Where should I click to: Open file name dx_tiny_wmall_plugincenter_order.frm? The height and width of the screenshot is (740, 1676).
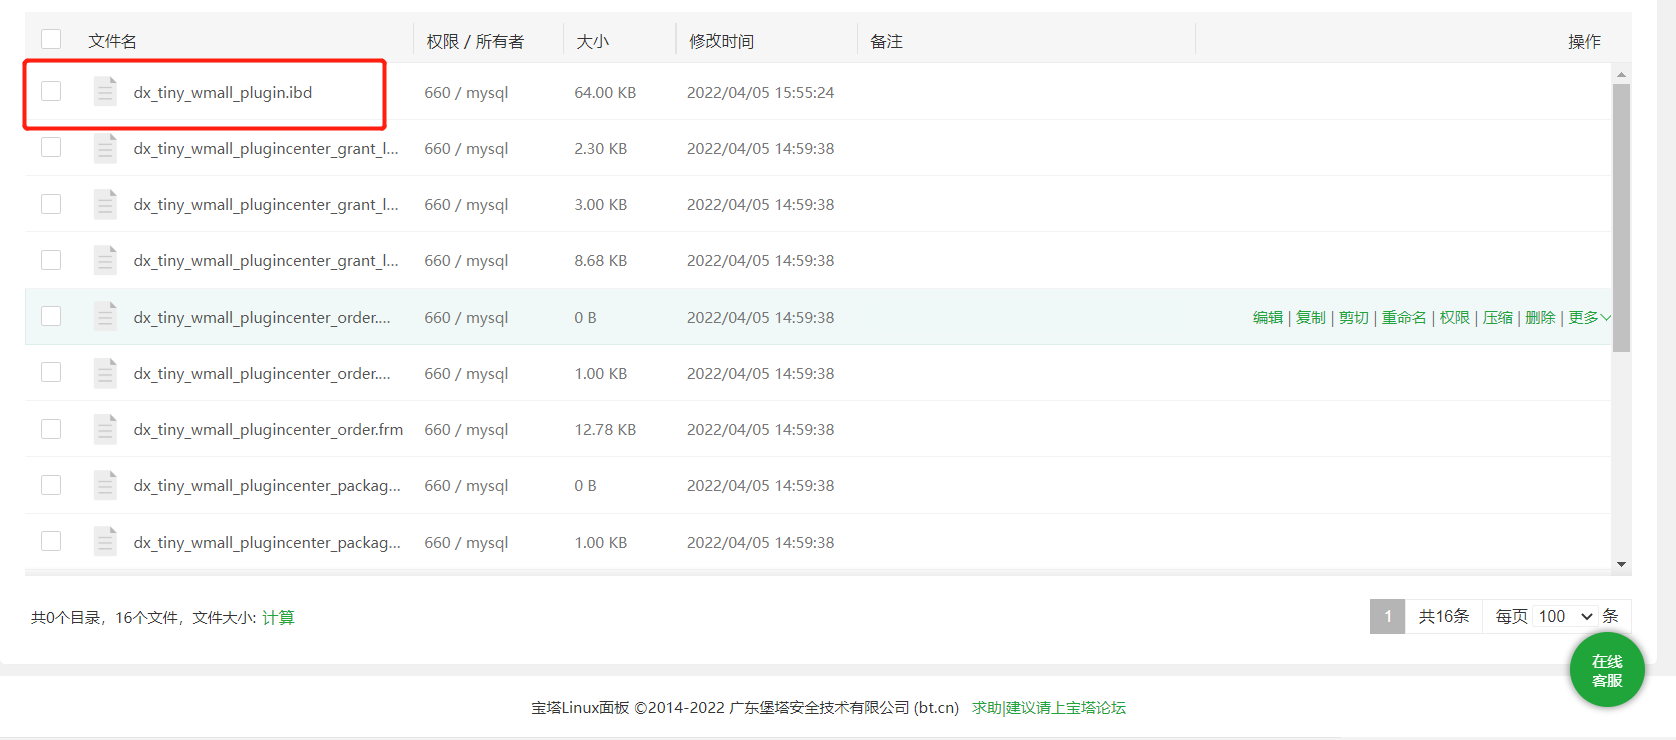click(268, 429)
